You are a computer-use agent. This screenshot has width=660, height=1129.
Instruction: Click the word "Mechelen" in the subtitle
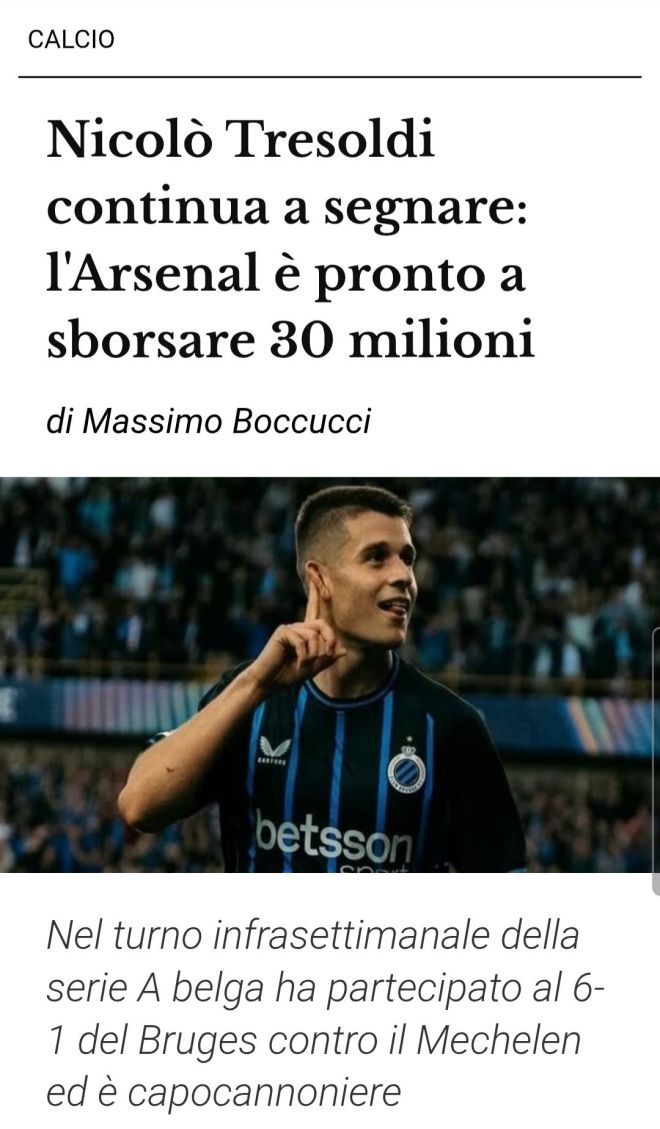(498, 1040)
